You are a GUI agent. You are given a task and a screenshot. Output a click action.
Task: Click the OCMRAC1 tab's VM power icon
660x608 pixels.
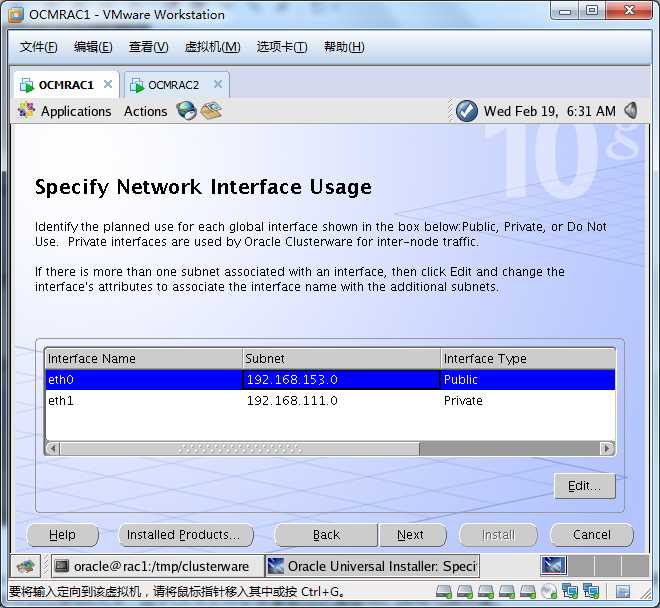[27, 85]
